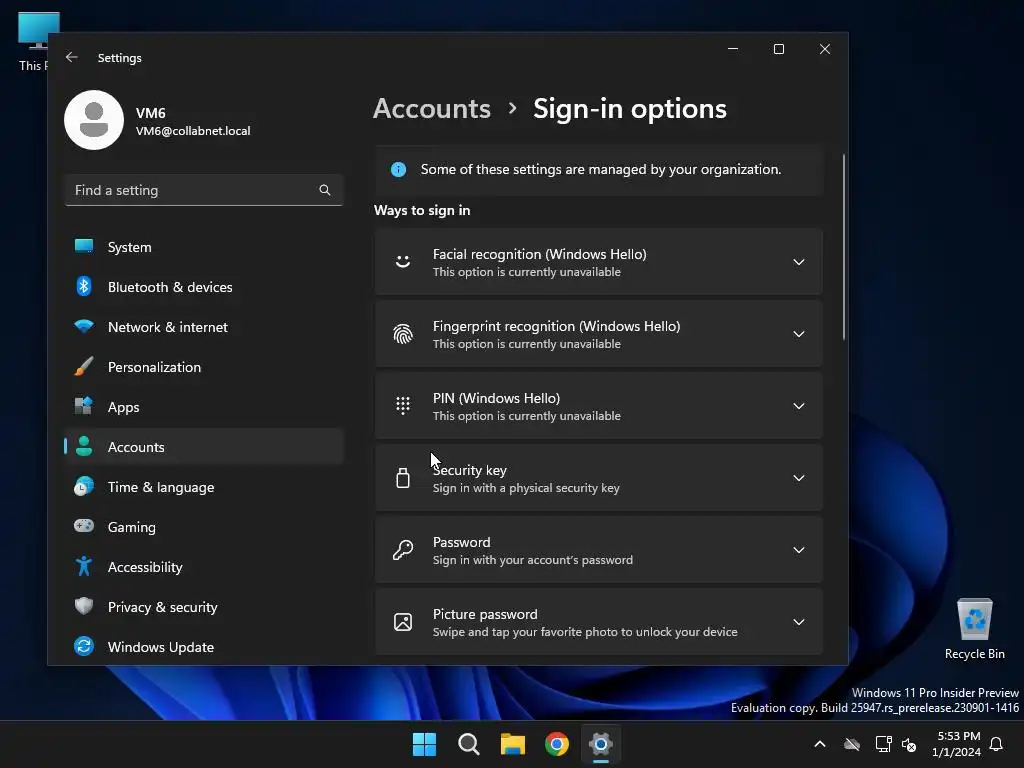Image resolution: width=1024 pixels, height=768 pixels.
Task: Click 'Sign in with a physical security key' text
Action: point(526,488)
